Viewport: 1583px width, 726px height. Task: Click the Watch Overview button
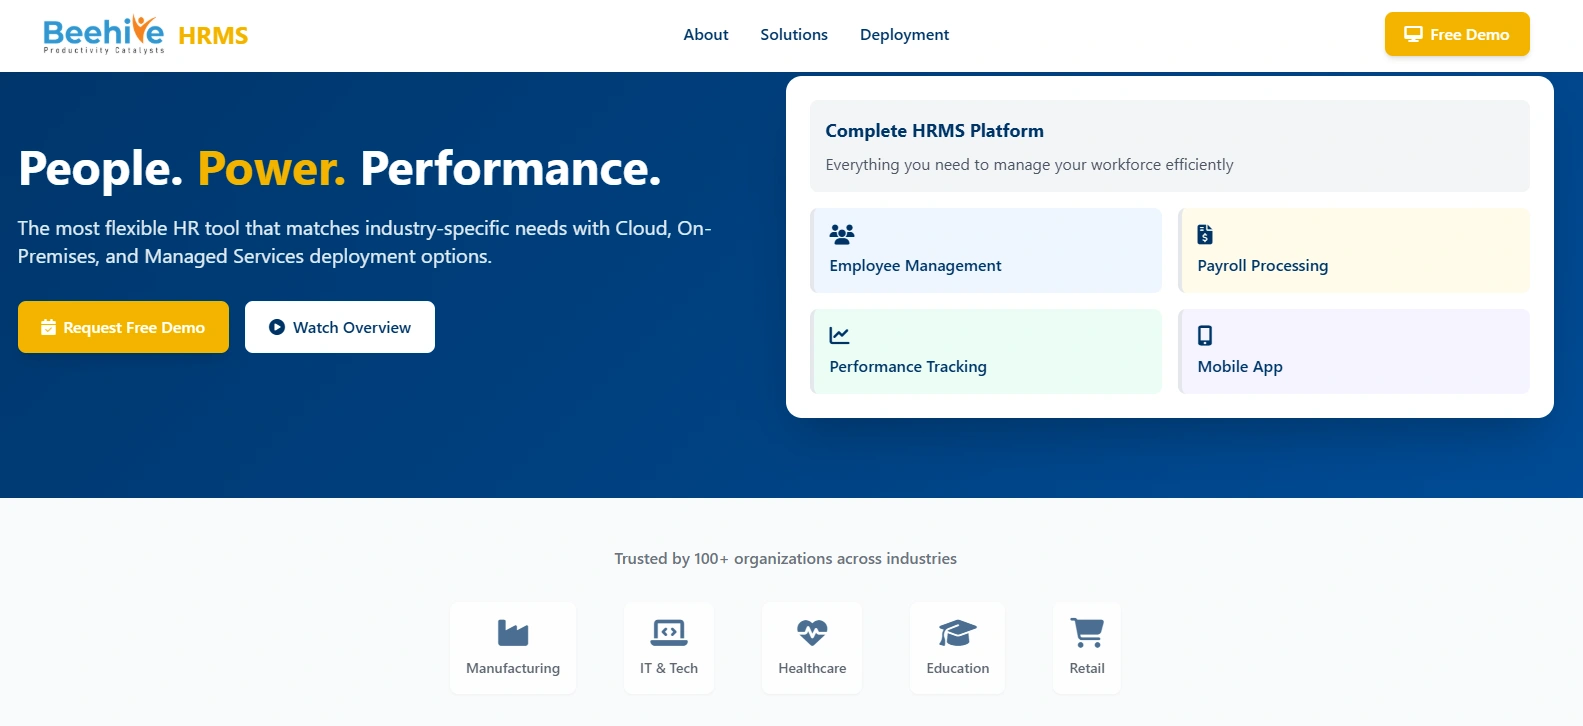[340, 327]
